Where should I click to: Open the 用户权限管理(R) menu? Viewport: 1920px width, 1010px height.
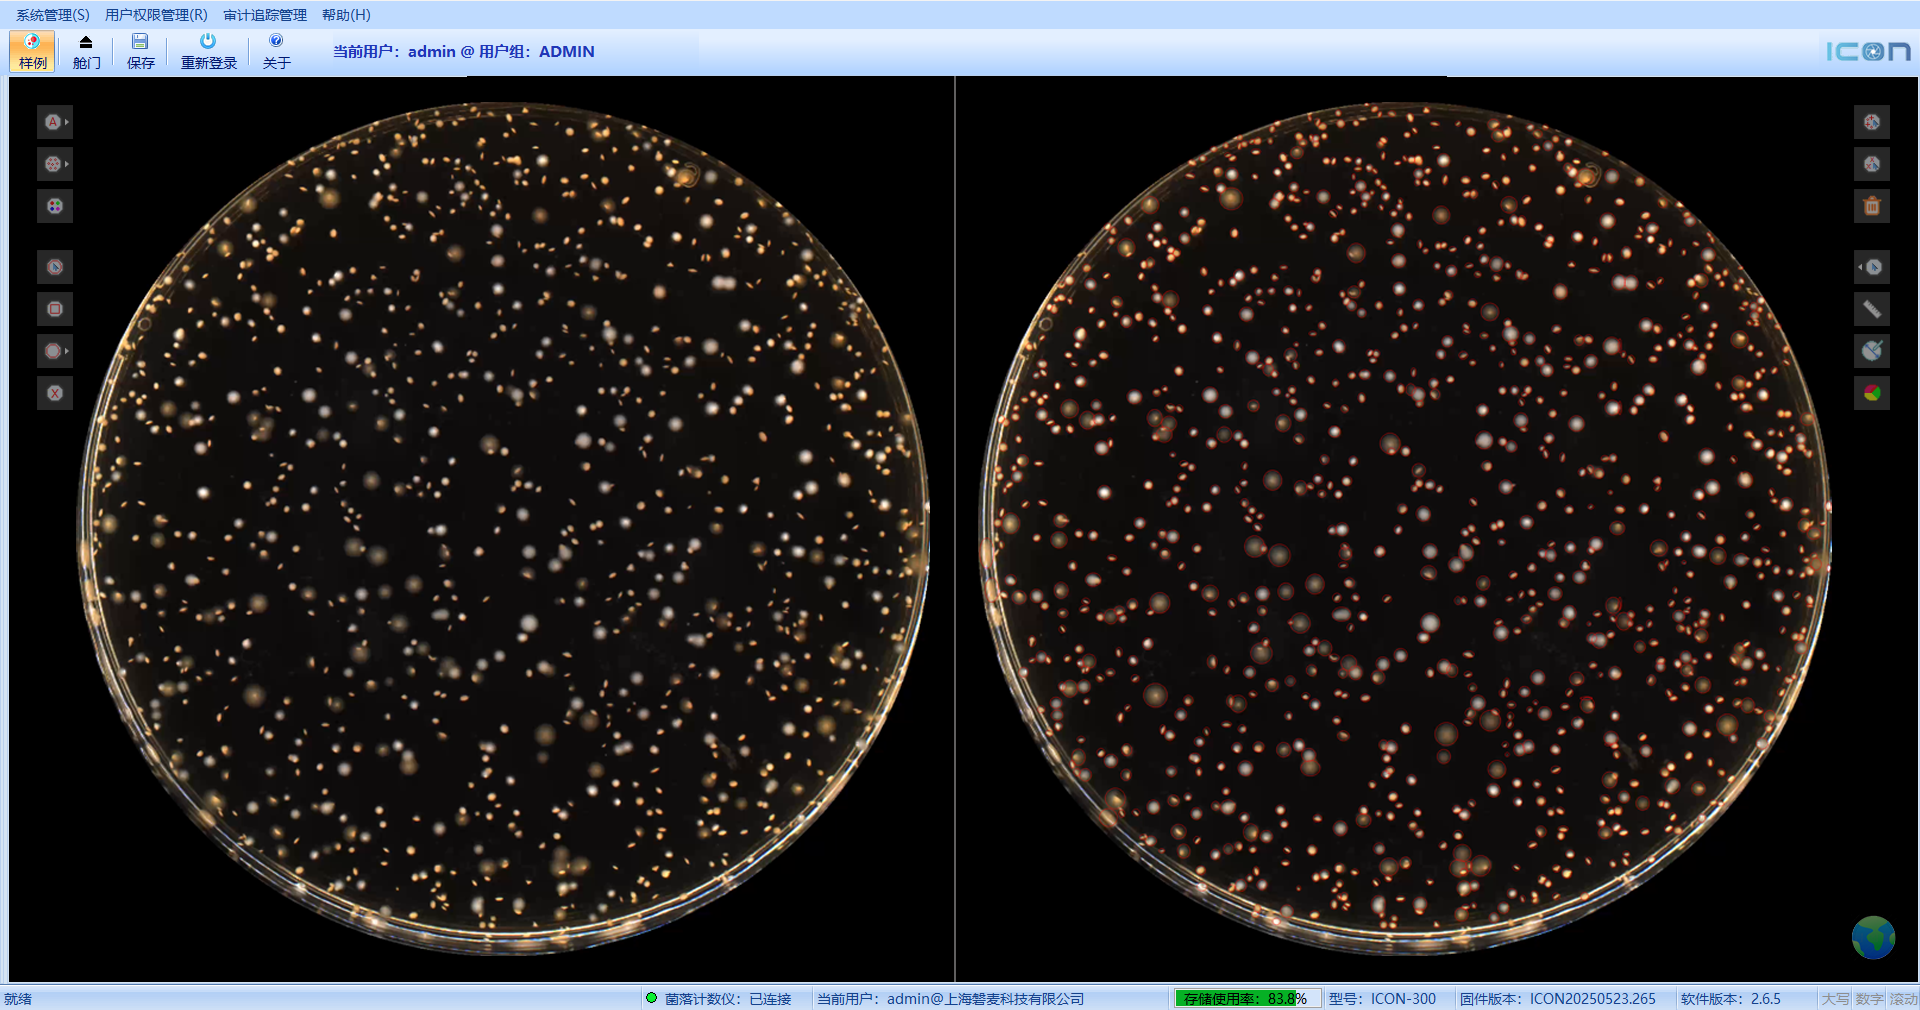(156, 15)
